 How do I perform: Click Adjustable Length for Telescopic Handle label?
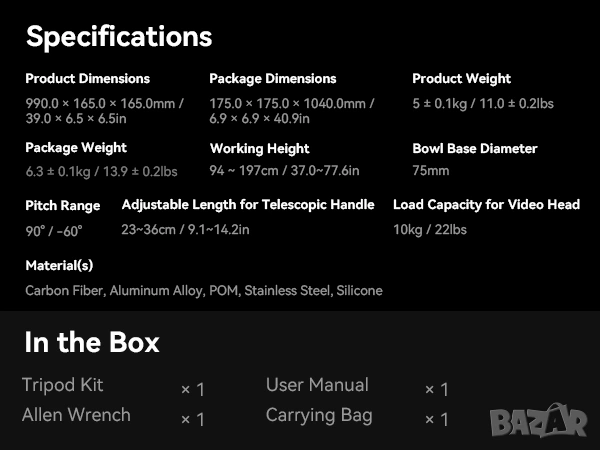(x=248, y=205)
